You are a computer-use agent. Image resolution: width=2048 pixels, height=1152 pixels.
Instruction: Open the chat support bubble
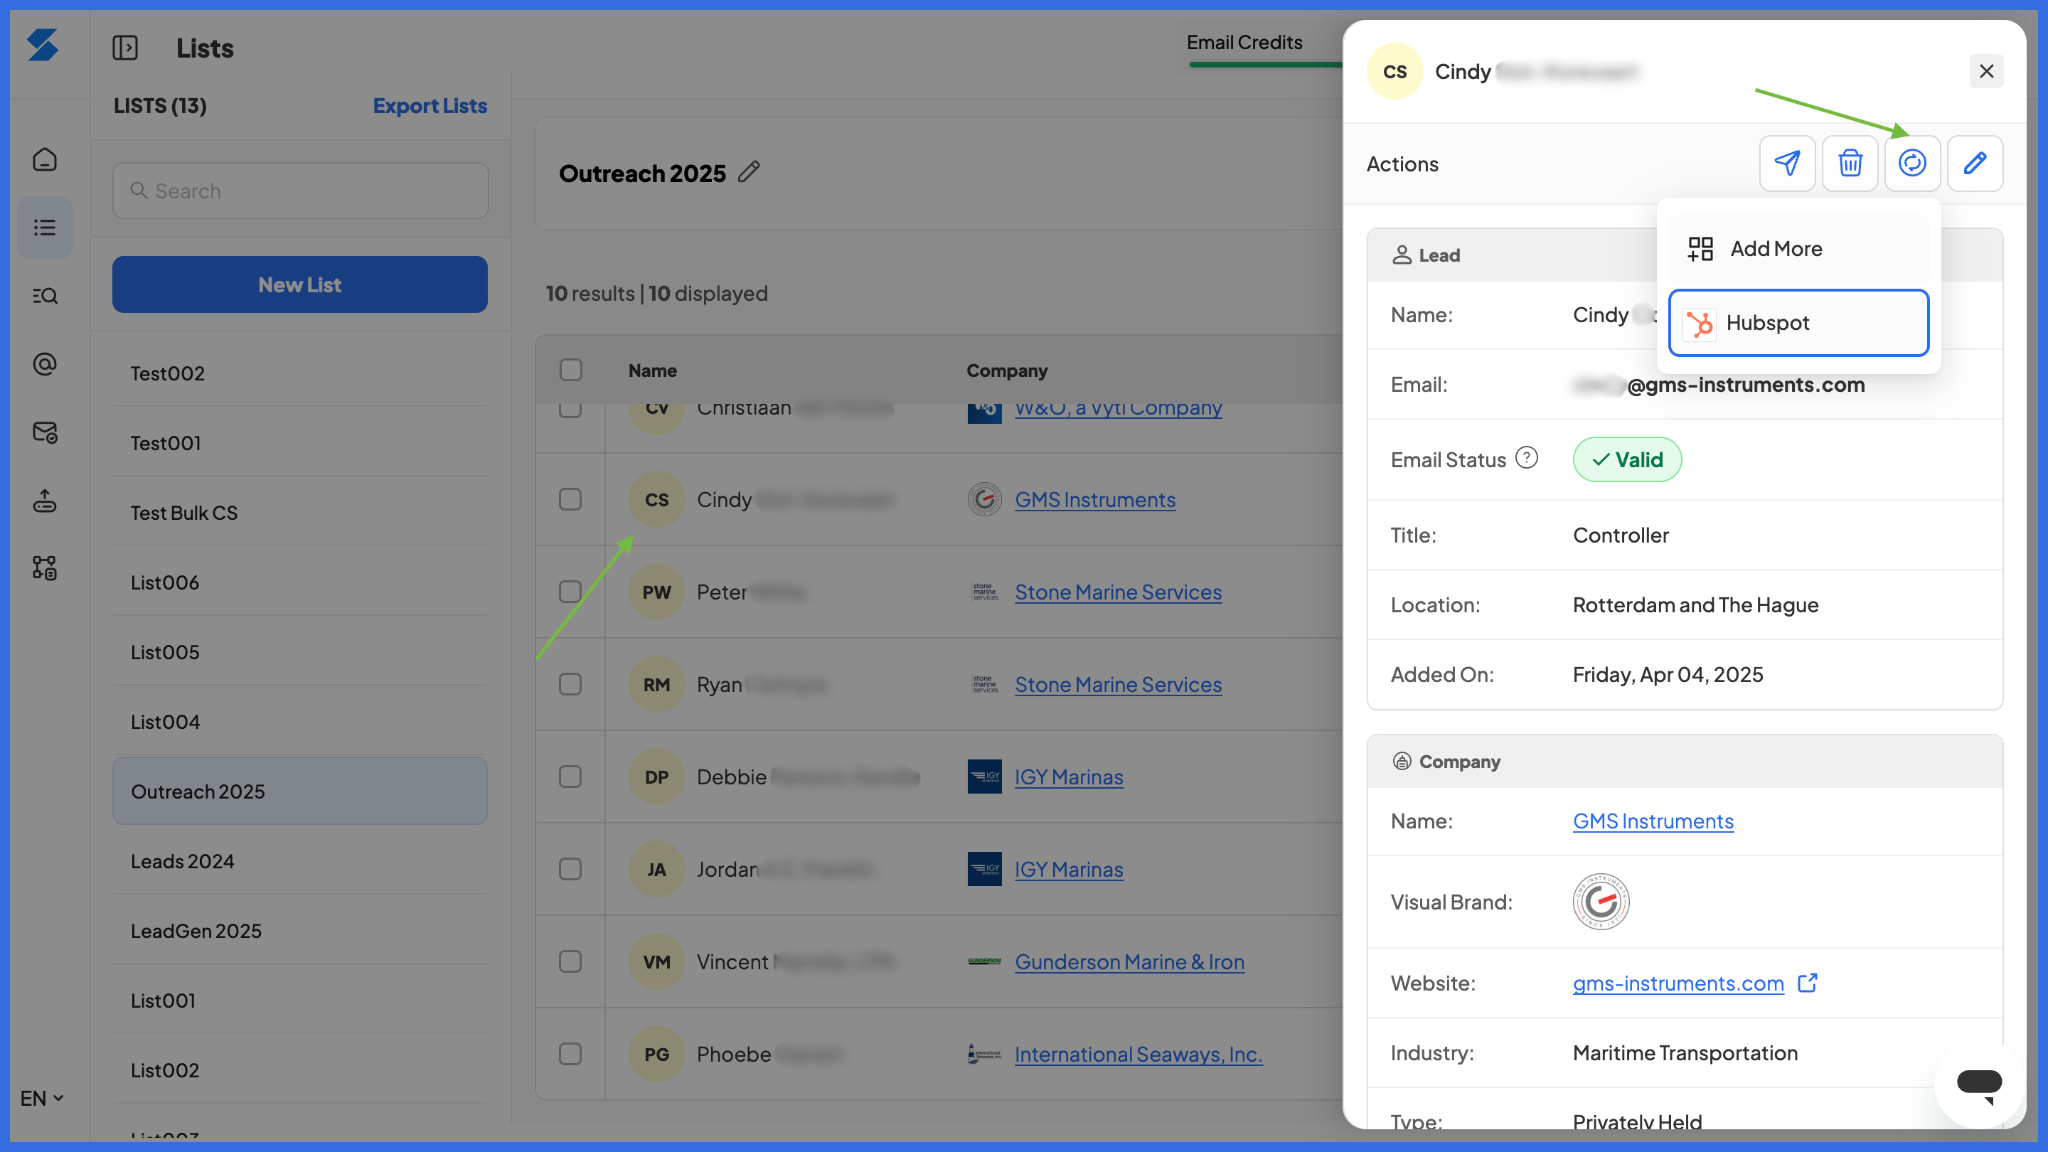coord(1979,1084)
